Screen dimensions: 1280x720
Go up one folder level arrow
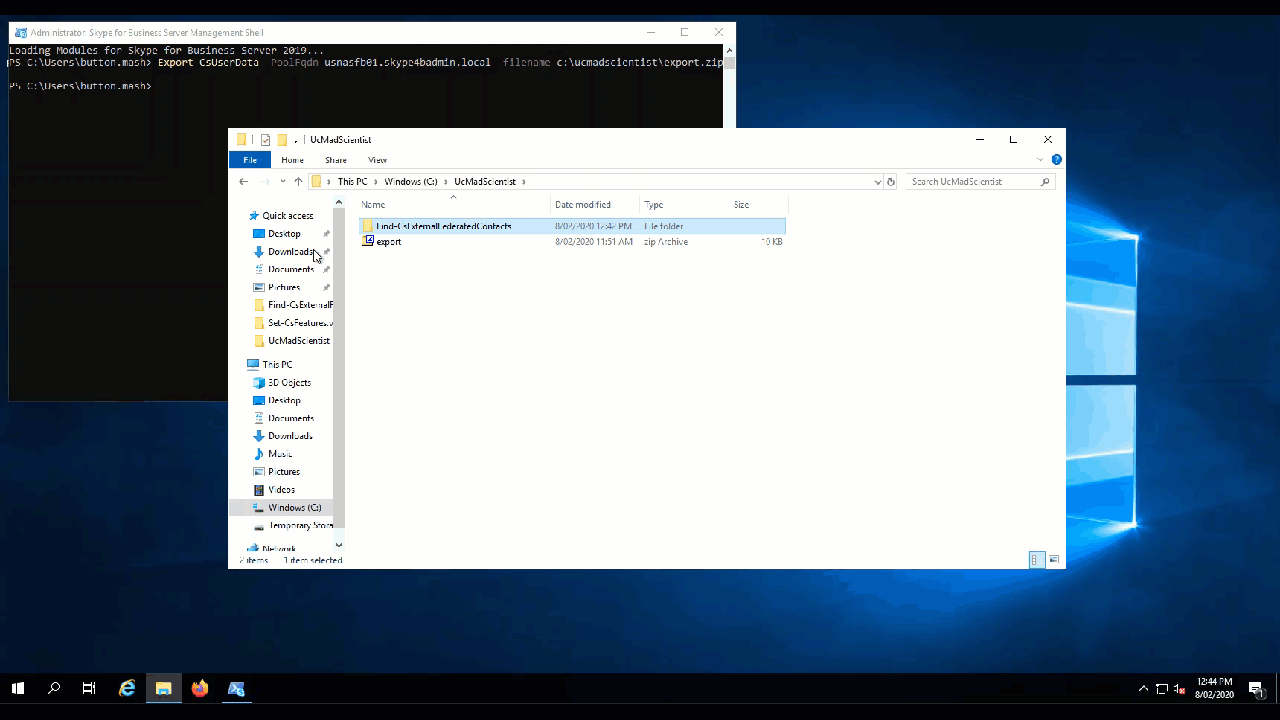[298, 182]
